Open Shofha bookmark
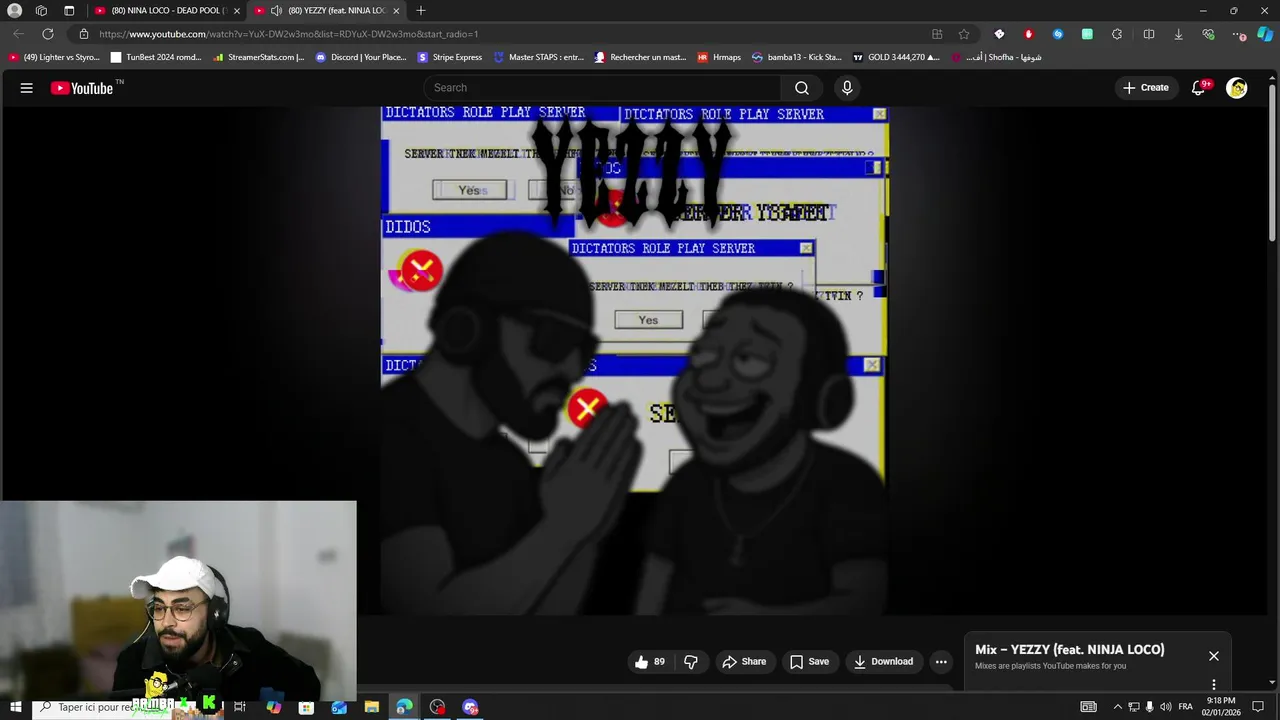1280x720 pixels. point(996,57)
